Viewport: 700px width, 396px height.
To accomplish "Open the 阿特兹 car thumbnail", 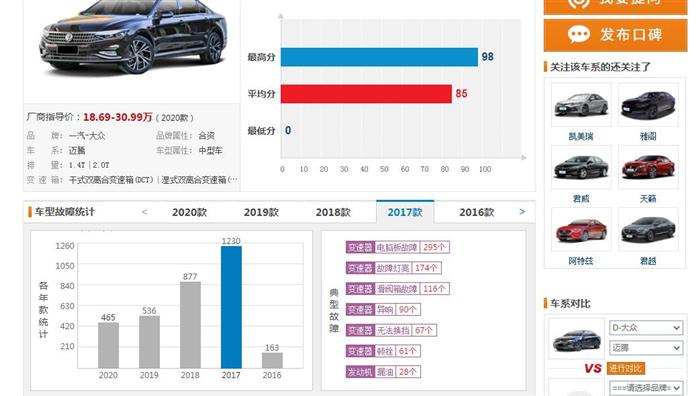I will tap(581, 229).
